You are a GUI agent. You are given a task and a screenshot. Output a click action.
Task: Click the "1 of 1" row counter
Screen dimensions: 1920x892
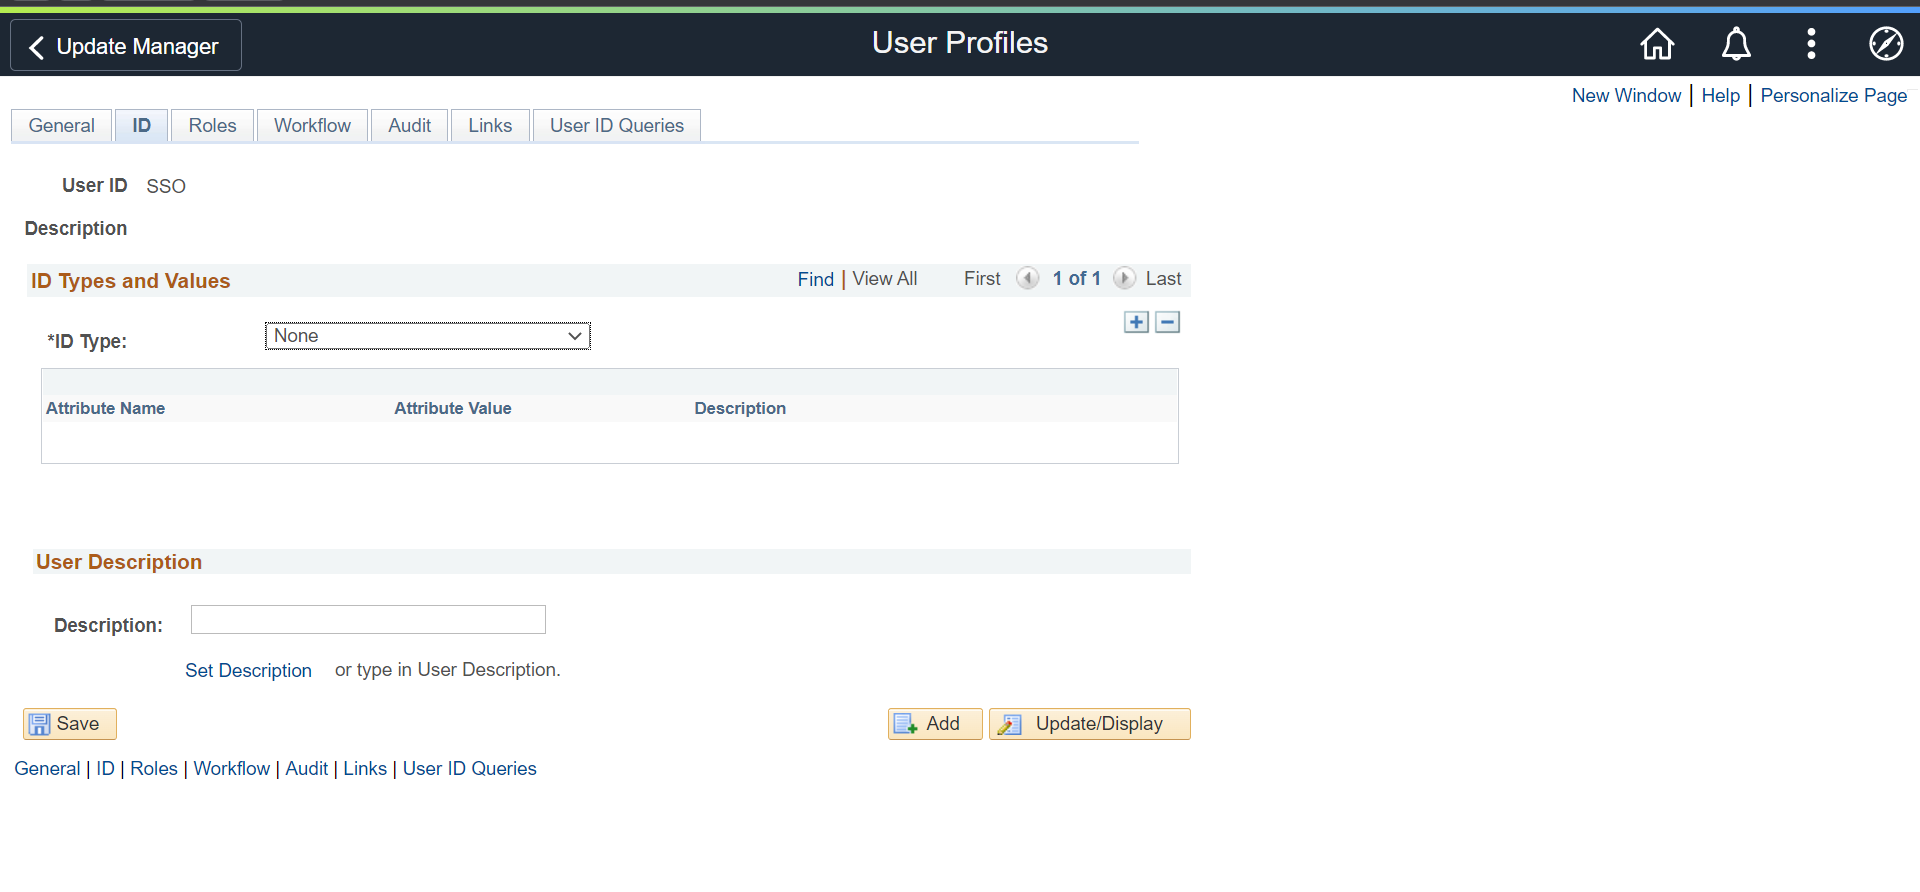point(1076,279)
